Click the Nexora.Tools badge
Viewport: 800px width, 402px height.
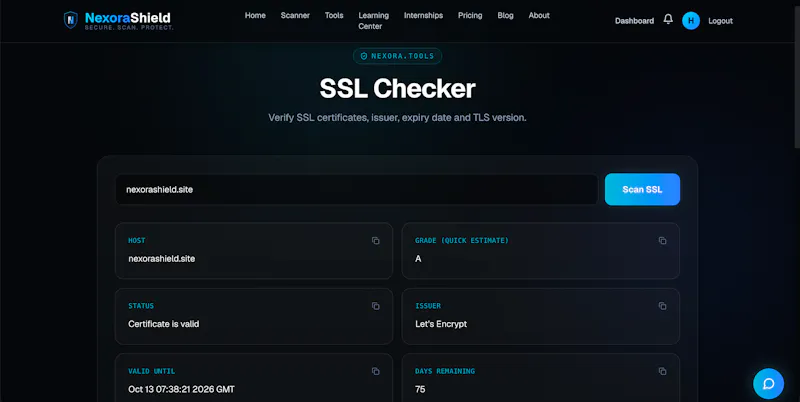click(397, 56)
